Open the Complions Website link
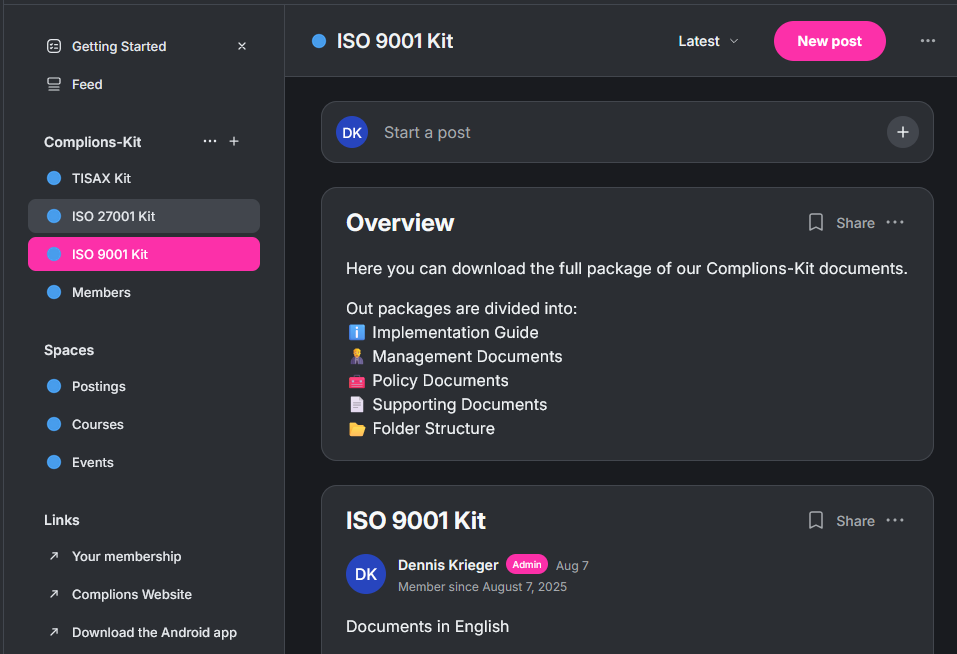The height and width of the screenshot is (654, 957). 131,594
